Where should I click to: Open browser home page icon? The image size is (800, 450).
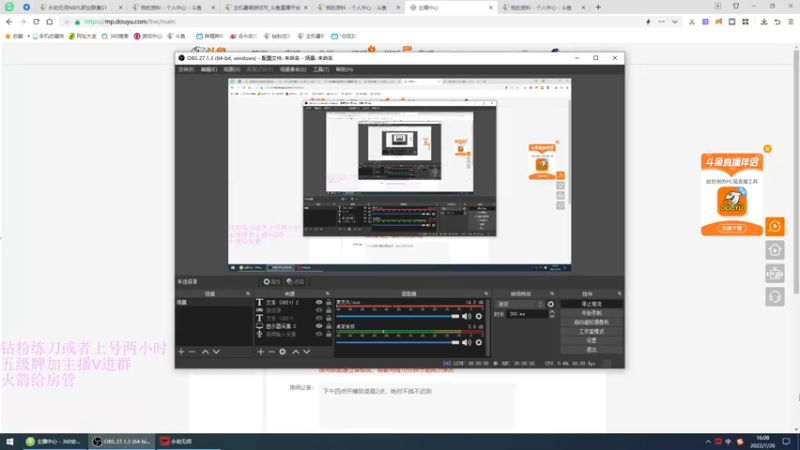point(49,22)
